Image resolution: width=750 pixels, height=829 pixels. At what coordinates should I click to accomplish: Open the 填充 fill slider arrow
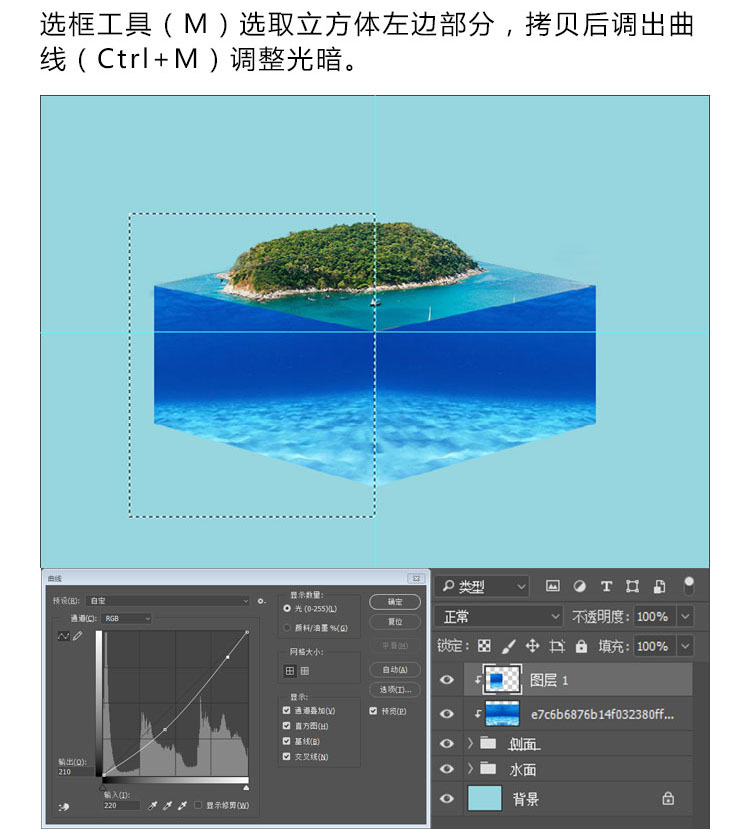pyautogui.click(x=686, y=646)
